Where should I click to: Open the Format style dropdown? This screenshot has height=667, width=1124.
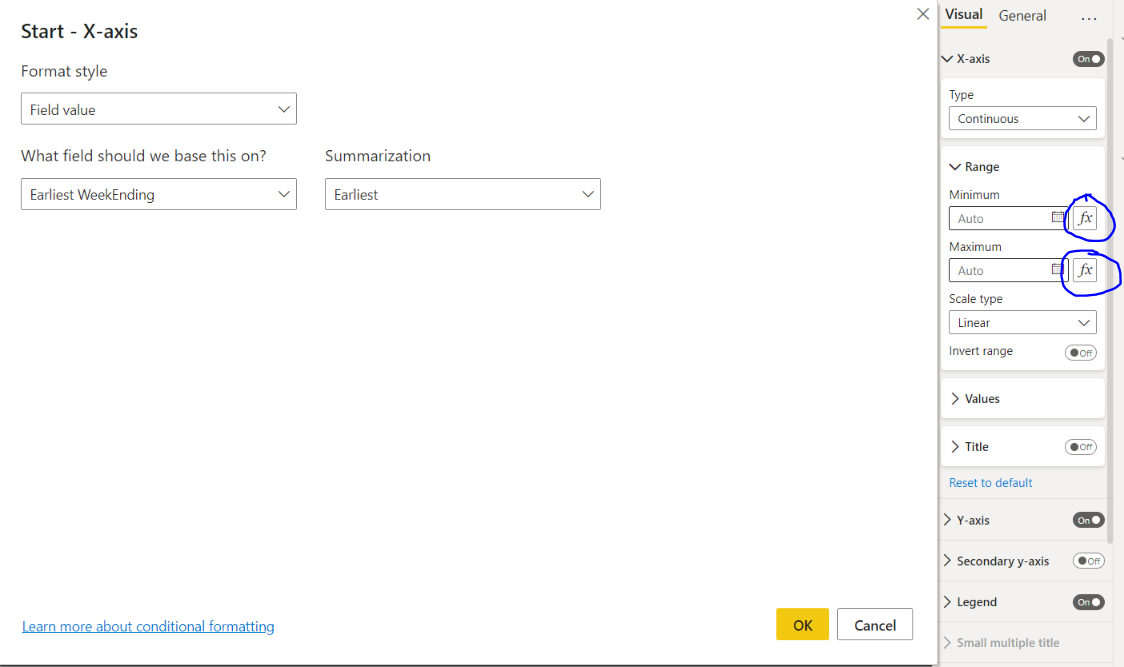pyautogui.click(x=158, y=108)
